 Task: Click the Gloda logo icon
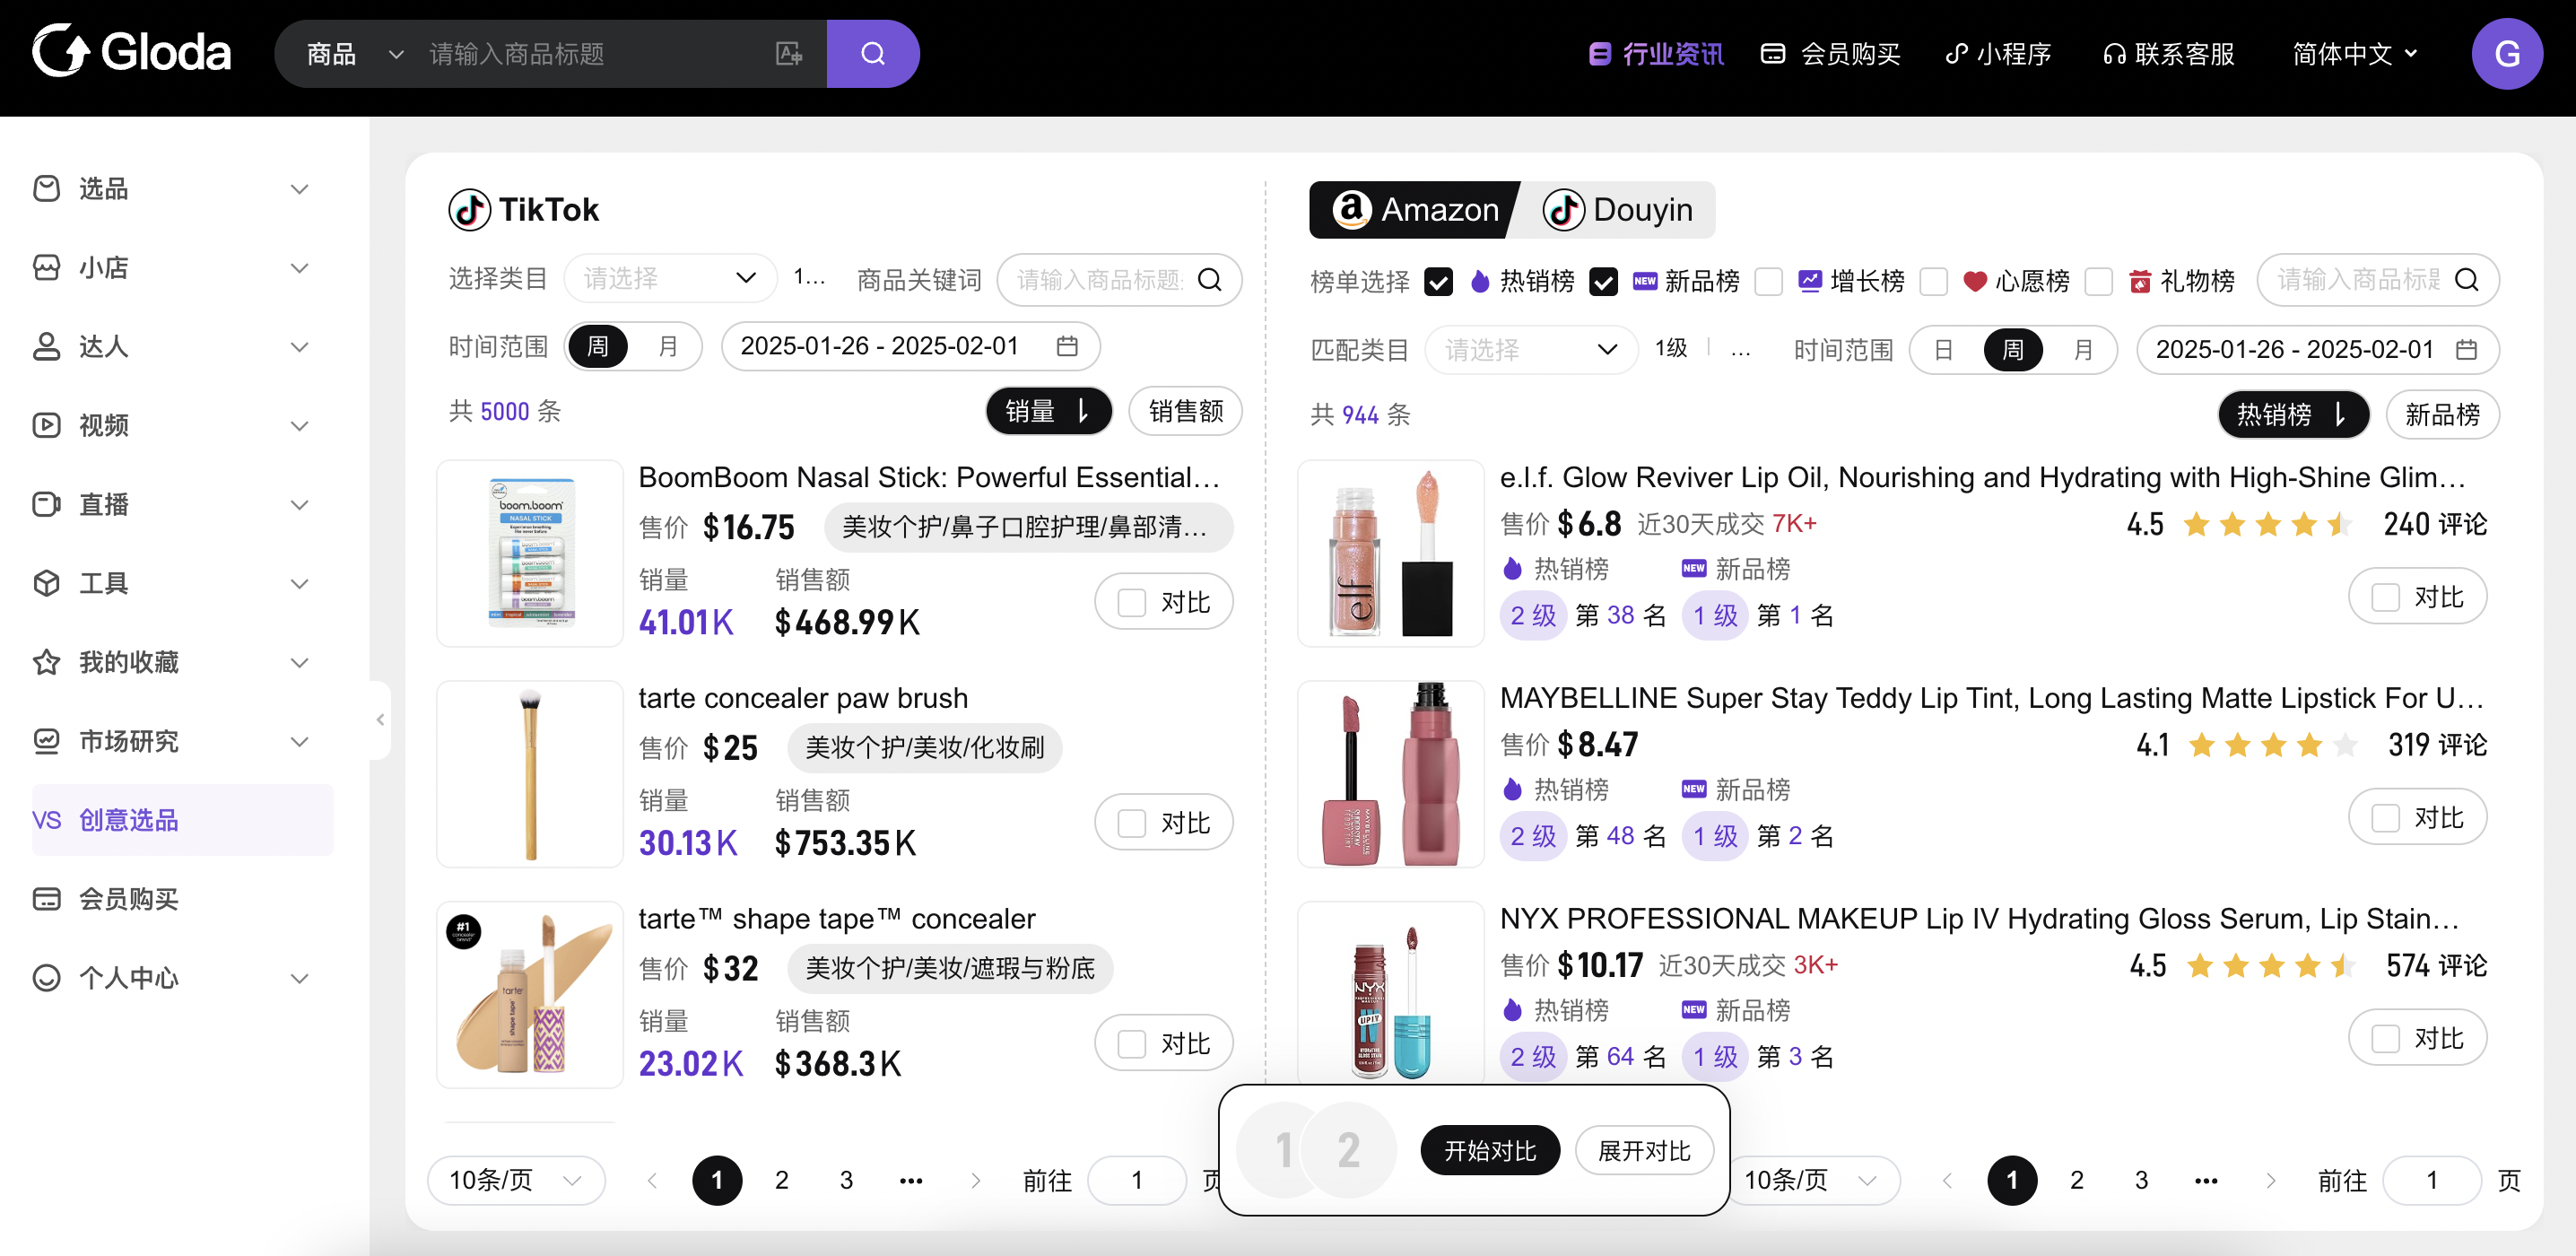(58, 51)
